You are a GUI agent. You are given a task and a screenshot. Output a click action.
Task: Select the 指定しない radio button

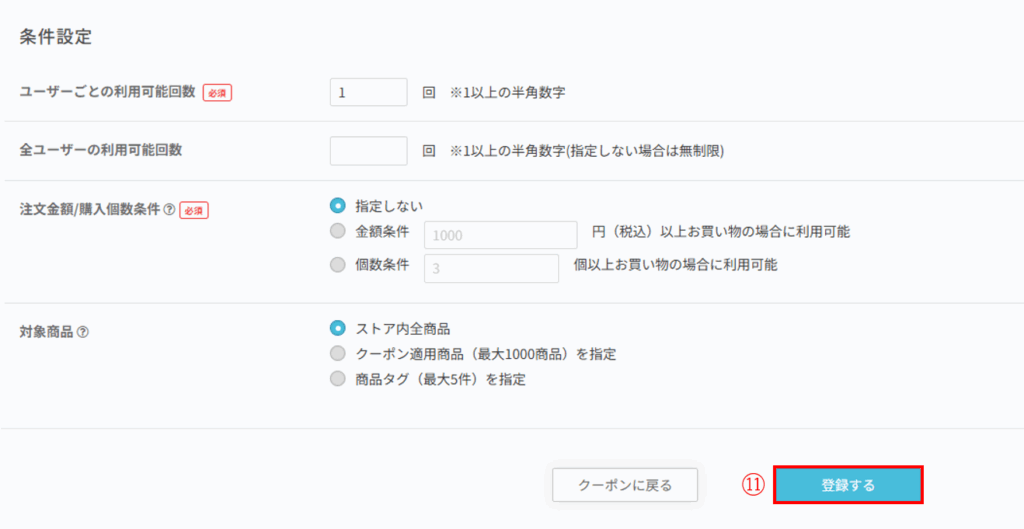point(338,205)
